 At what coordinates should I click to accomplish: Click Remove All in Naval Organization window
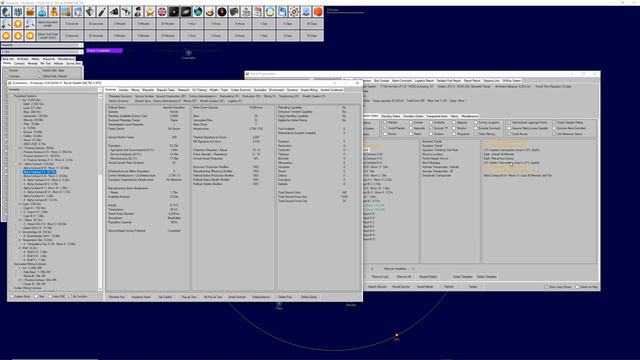point(404,277)
